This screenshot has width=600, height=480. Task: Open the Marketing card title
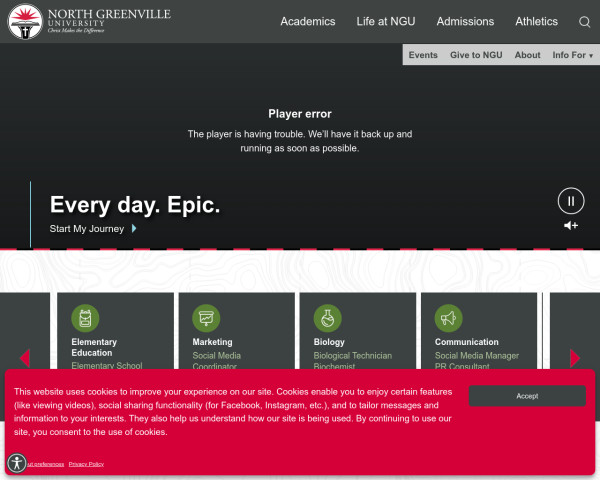coord(212,342)
